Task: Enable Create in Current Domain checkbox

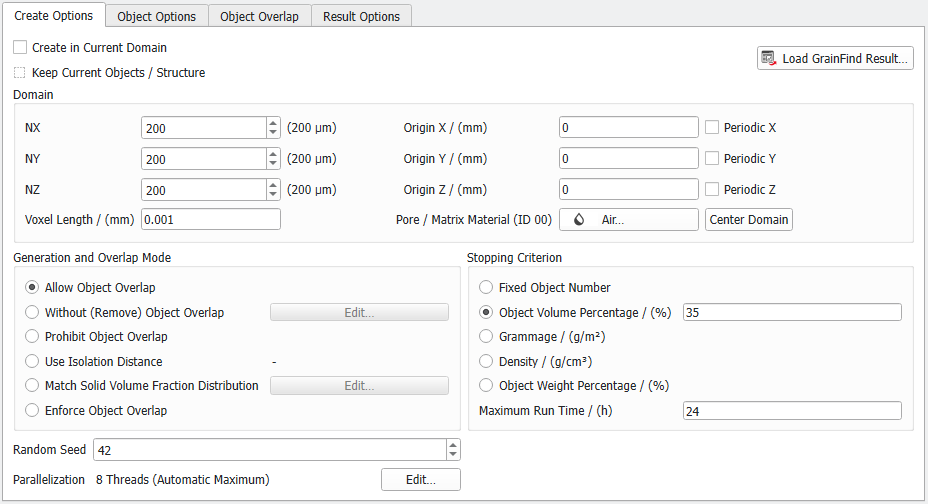Action: [20, 47]
